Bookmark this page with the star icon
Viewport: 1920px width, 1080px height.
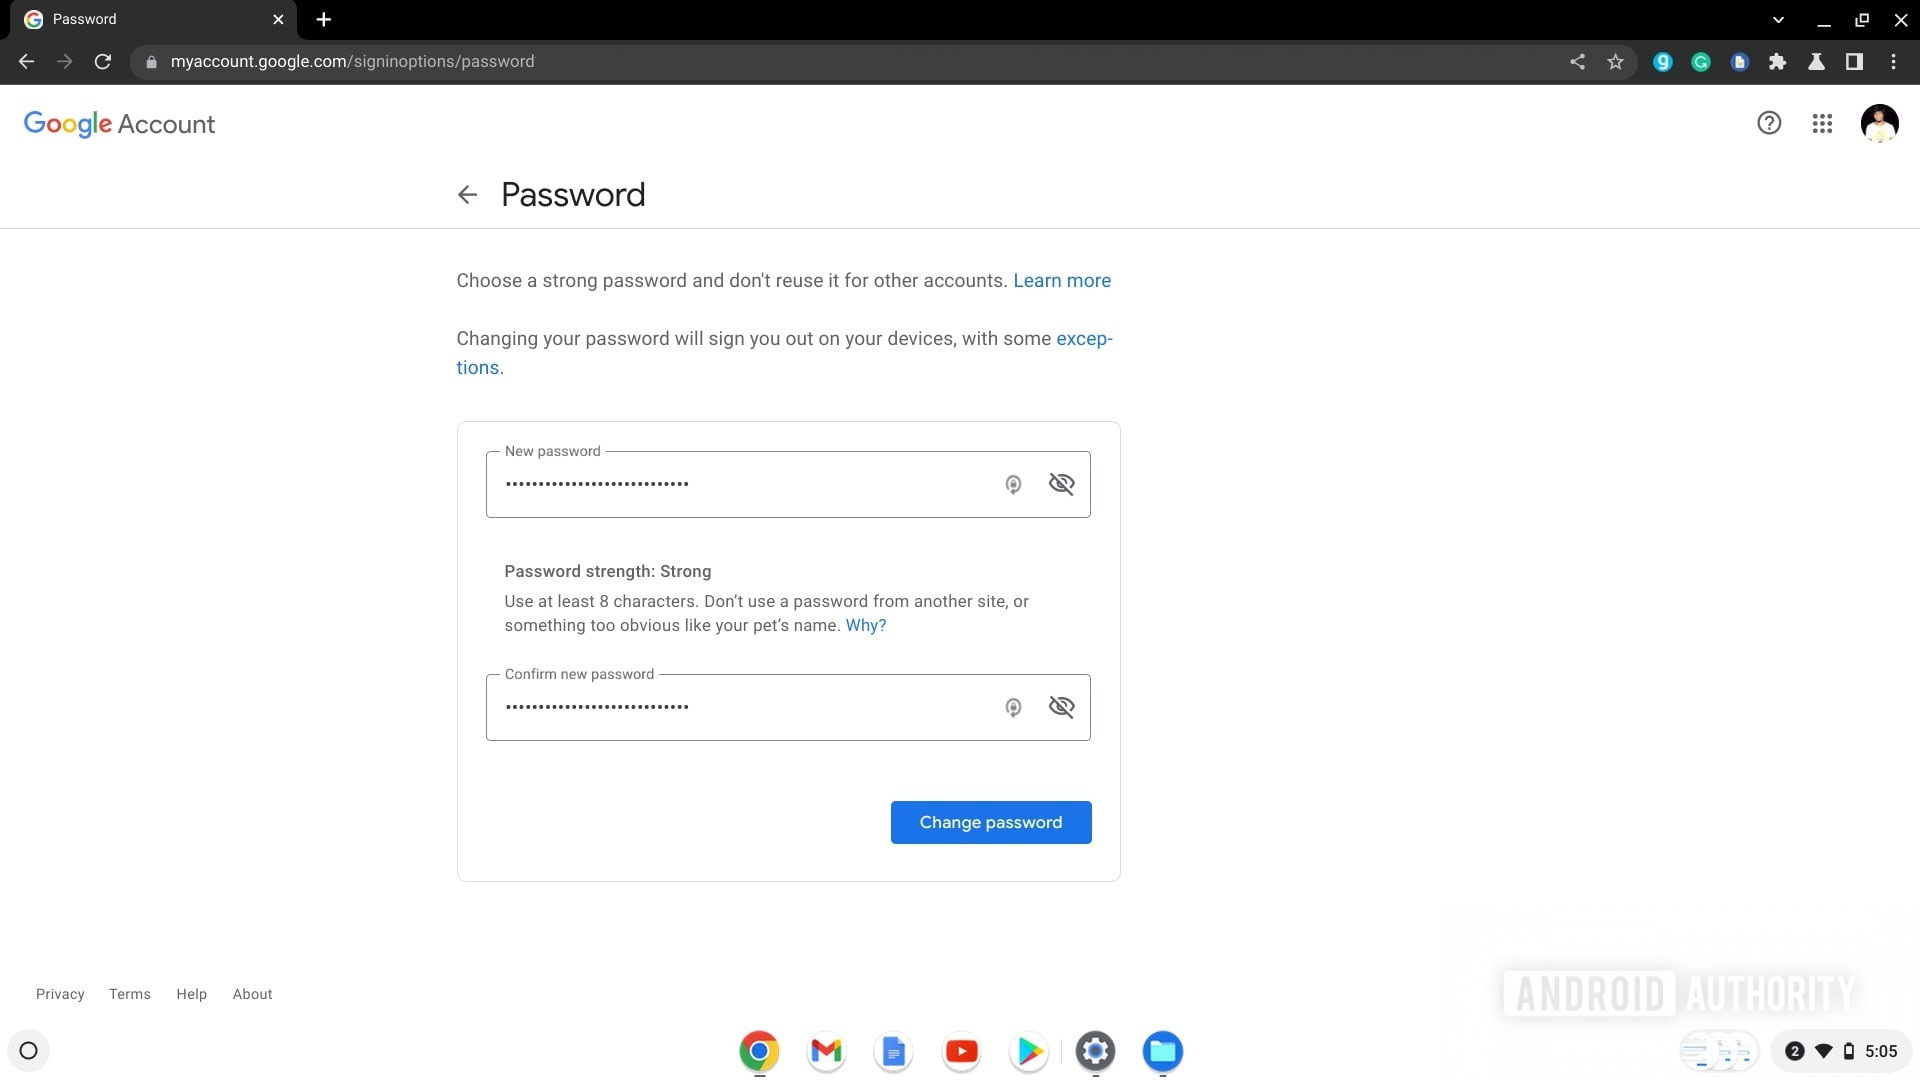pyautogui.click(x=1615, y=62)
